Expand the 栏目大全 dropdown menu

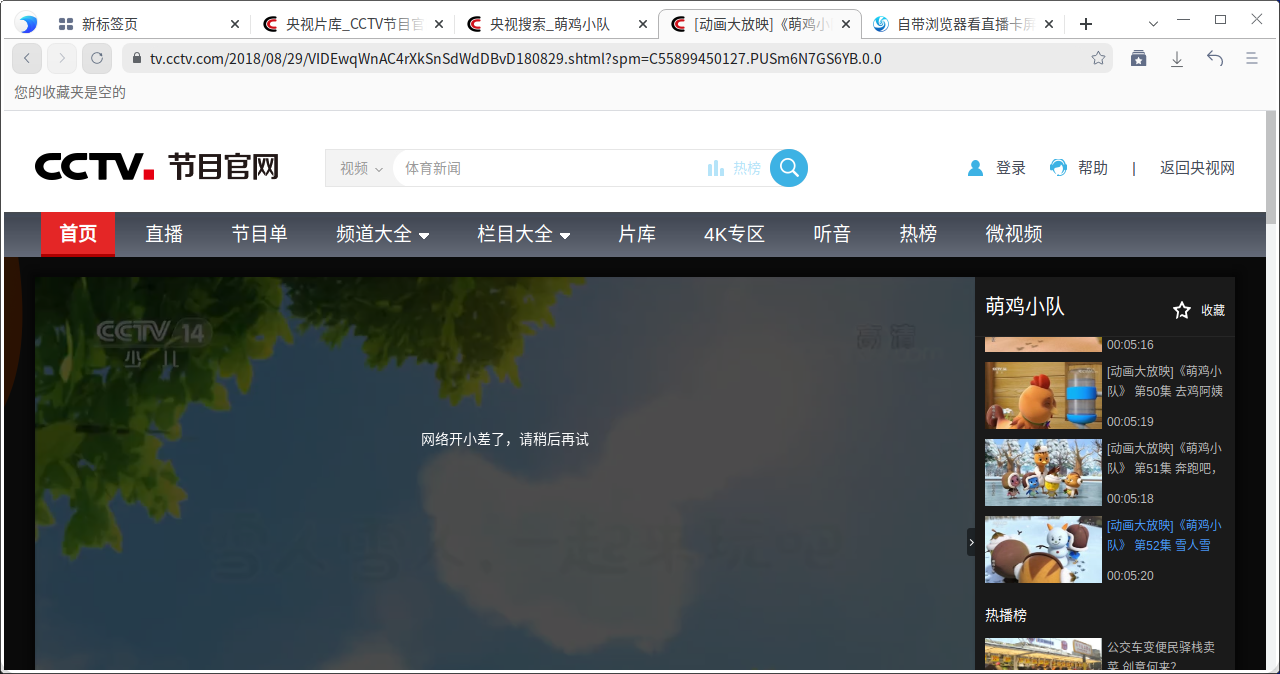click(524, 234)
